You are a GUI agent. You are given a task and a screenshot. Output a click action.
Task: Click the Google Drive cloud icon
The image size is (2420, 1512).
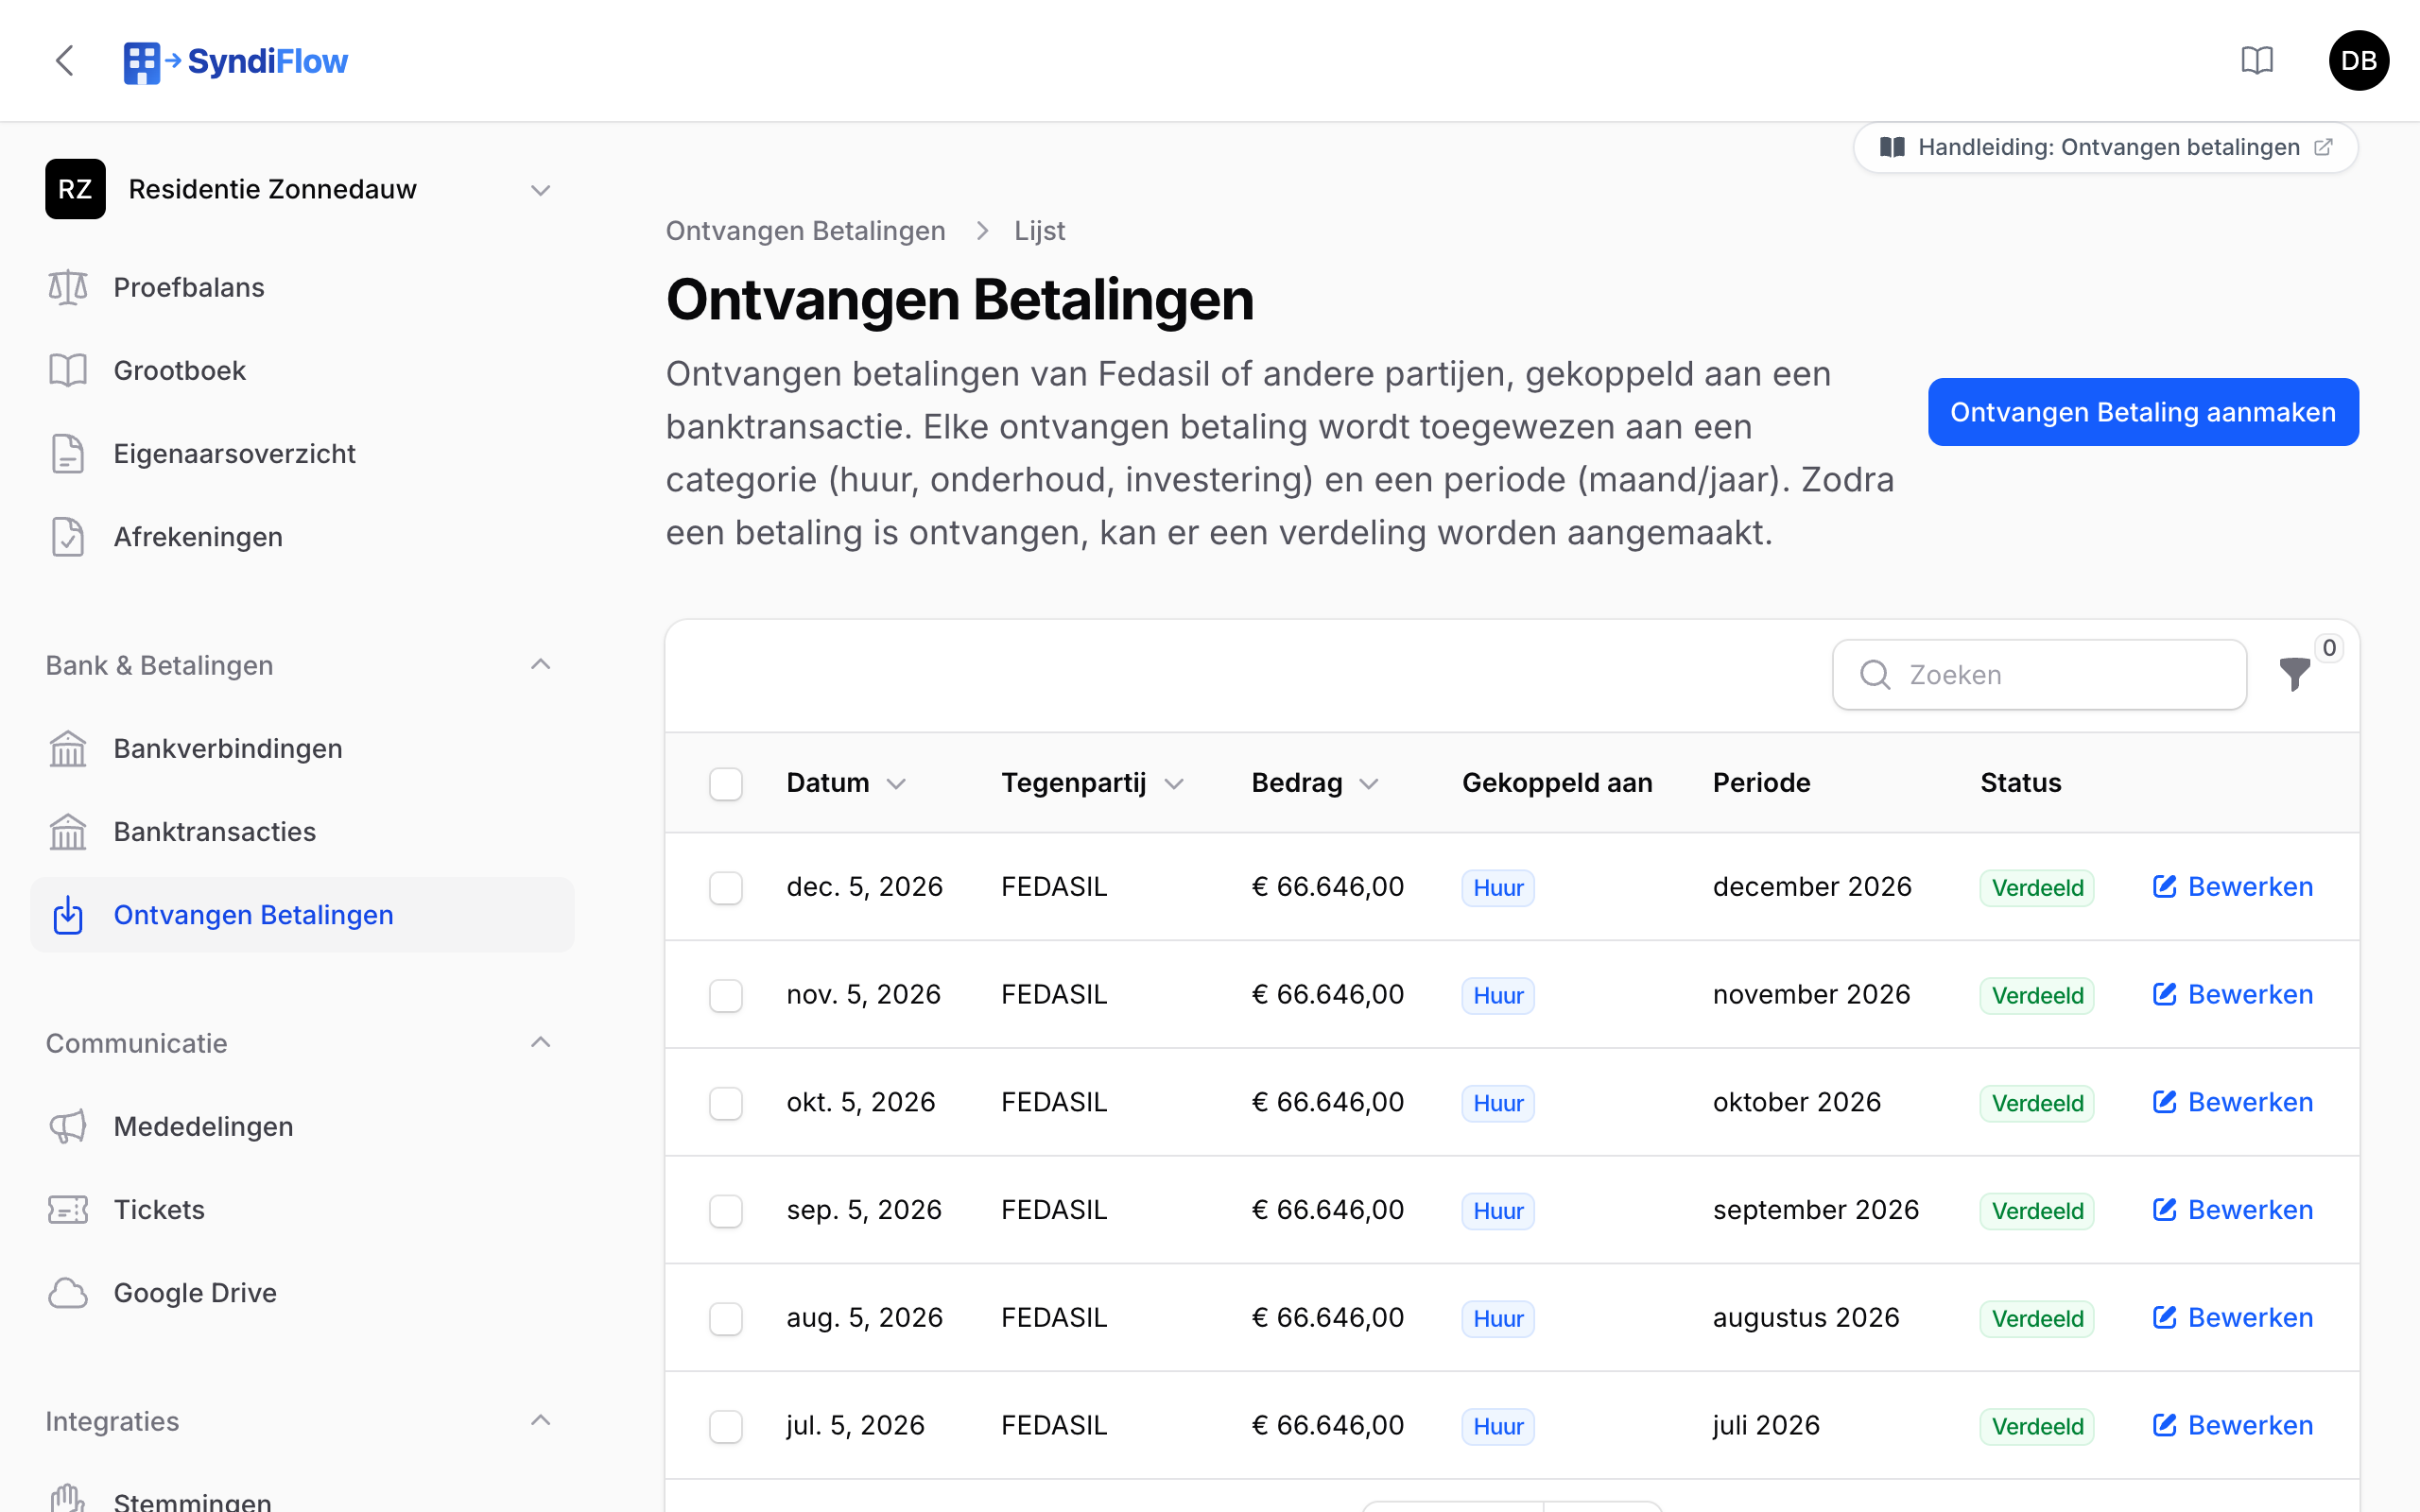coord(68,1292)
